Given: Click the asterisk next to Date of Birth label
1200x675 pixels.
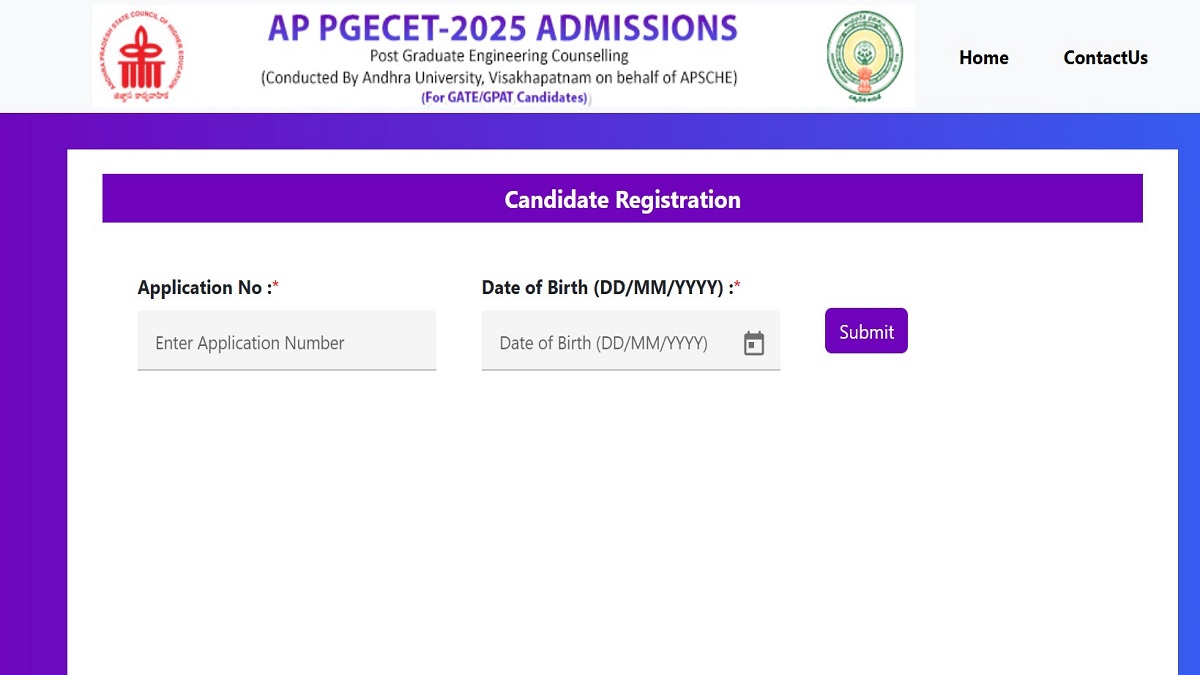Looking at the screenshot, I should pos(737,281).
